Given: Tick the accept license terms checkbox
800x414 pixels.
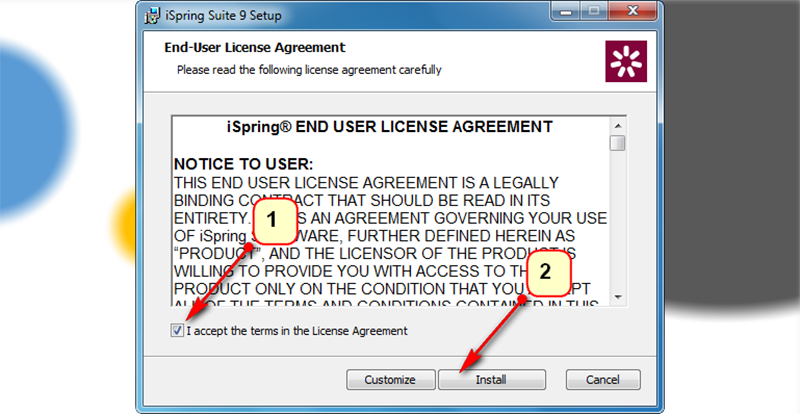Looking at the screenshot, I should (x=177, y=331).
